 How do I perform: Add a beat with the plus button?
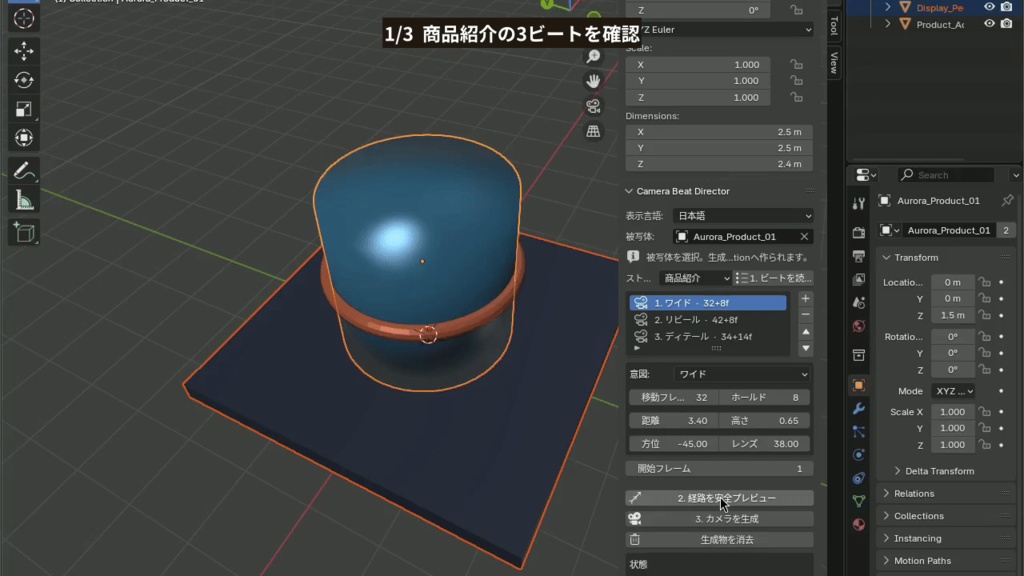click(x=805, y=298)
